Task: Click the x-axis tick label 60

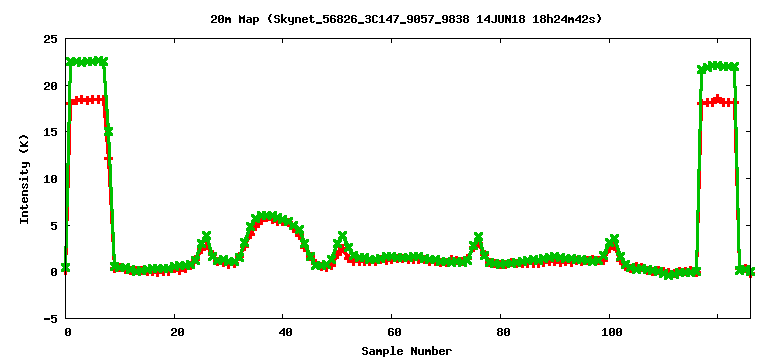Action: [394, 332]
